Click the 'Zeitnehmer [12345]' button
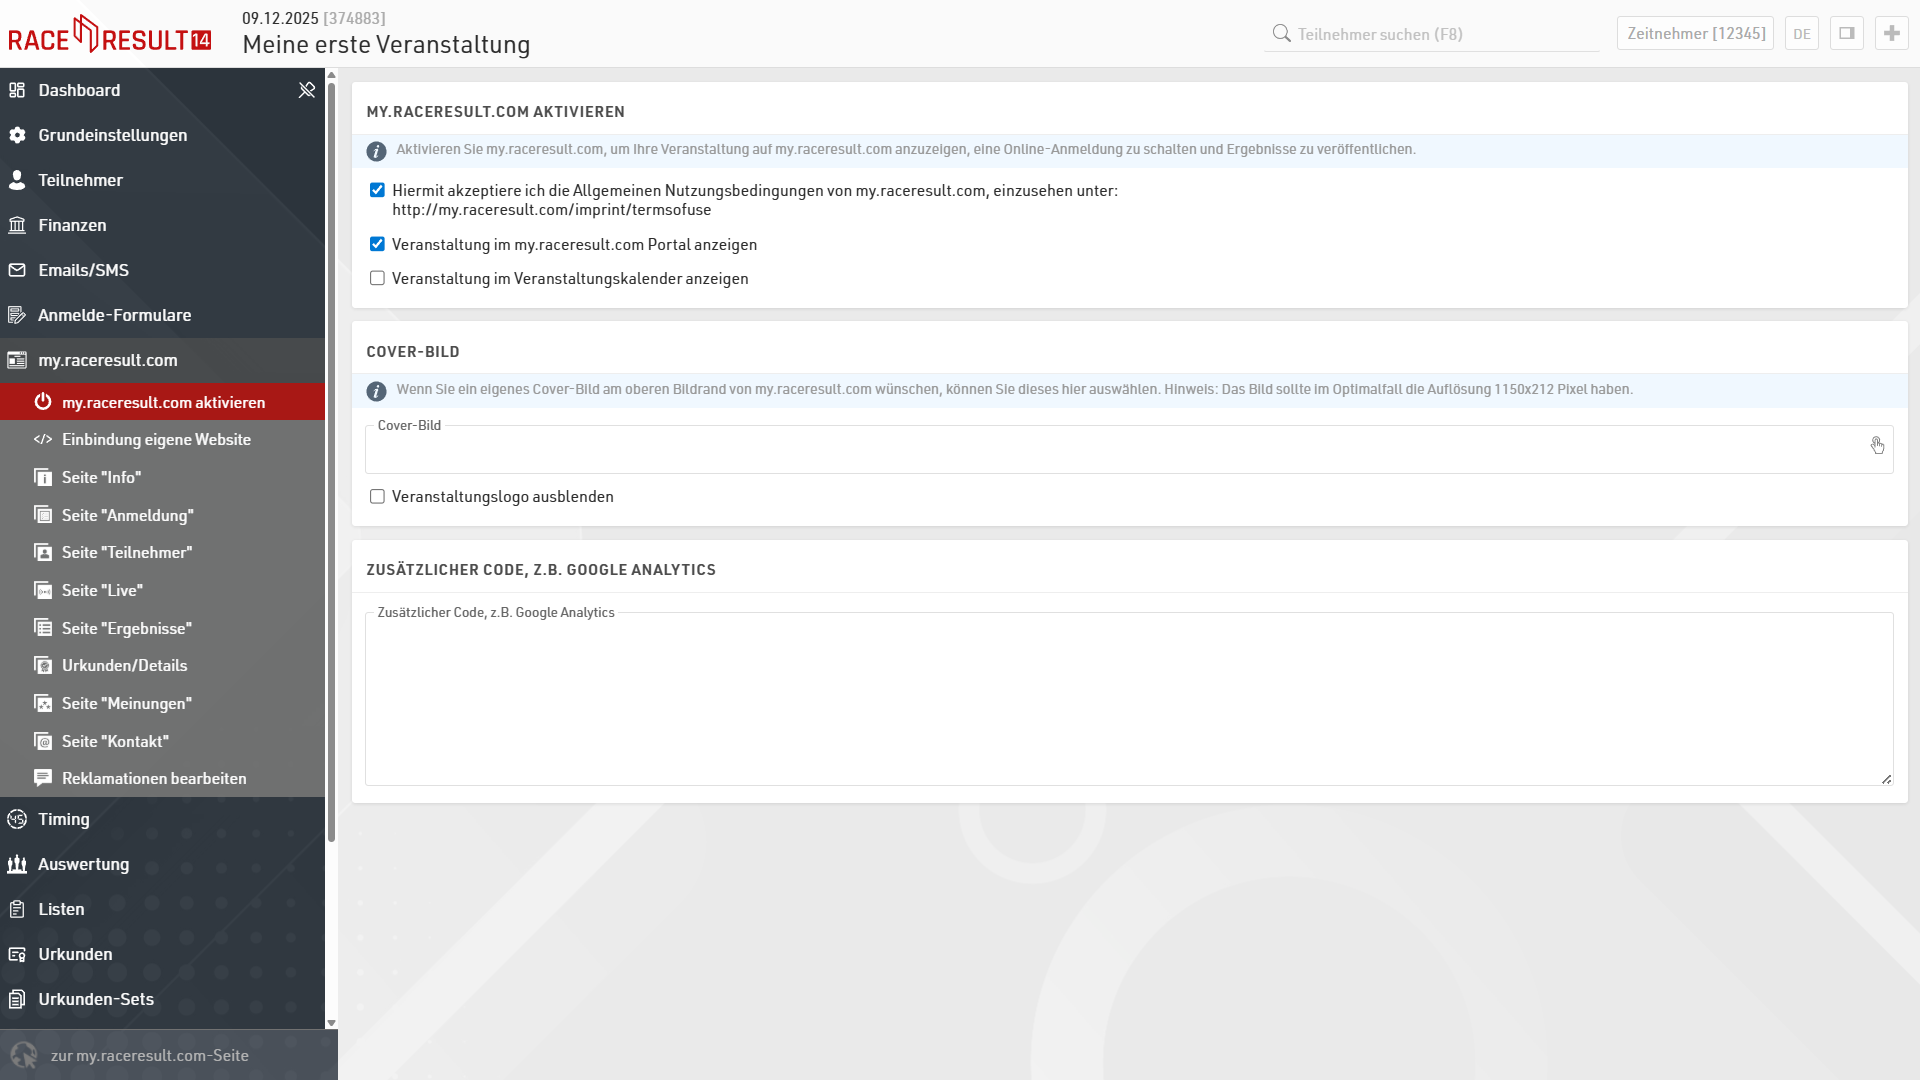 click(x=1695, y=33)
